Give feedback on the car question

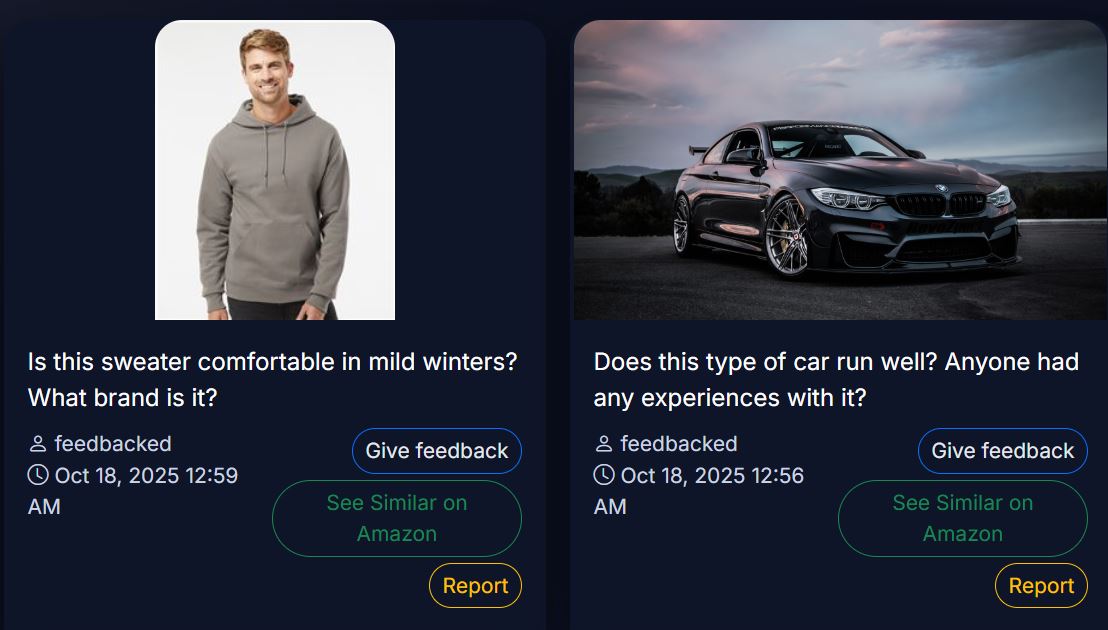(1003, 451)
